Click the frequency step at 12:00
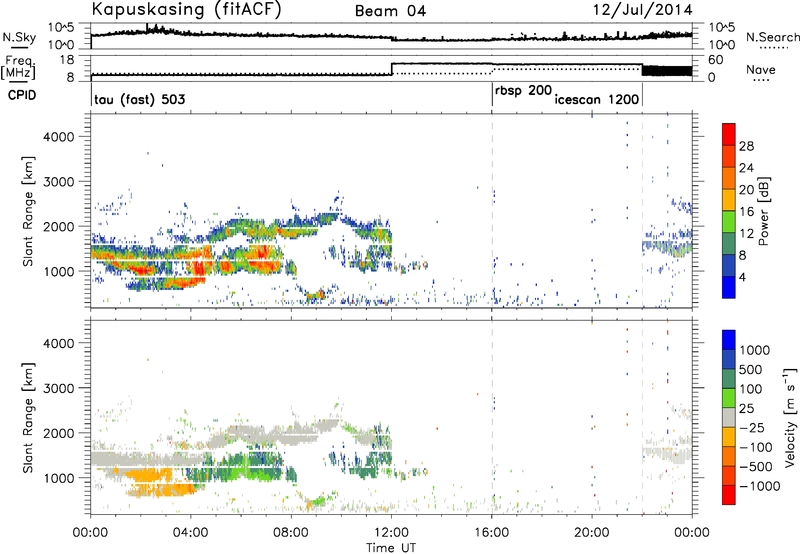This screenshot has width=800, height=554. pyautogui.click(x=391, y=69)
